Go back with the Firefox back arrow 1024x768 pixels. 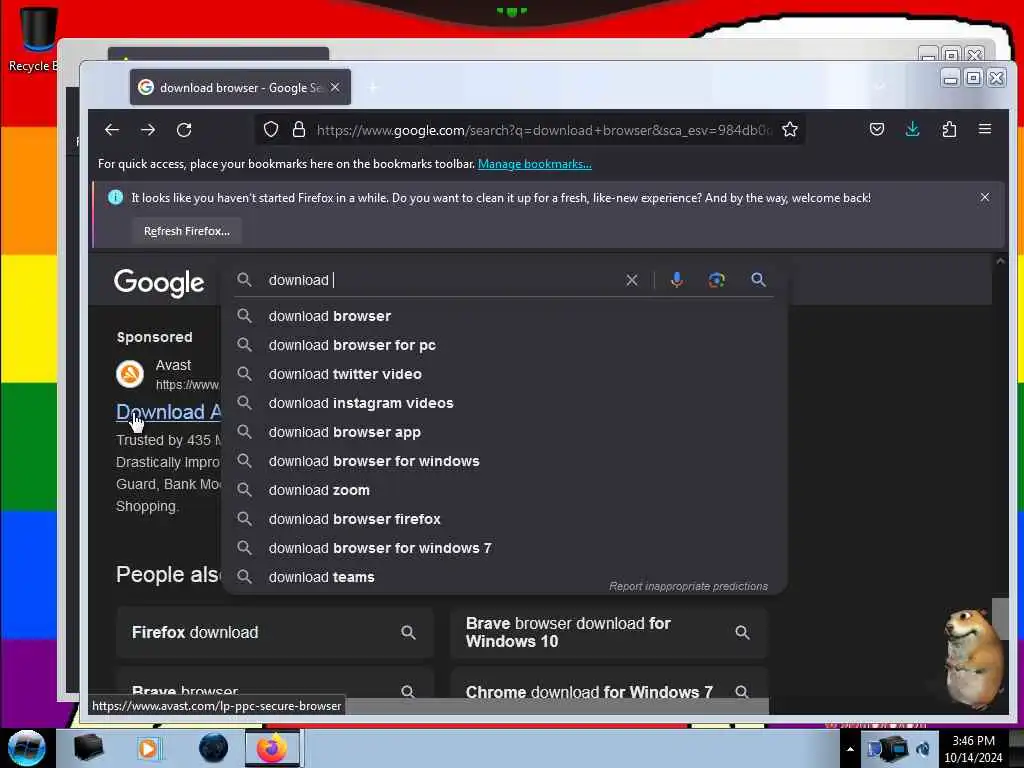[112, 130]
